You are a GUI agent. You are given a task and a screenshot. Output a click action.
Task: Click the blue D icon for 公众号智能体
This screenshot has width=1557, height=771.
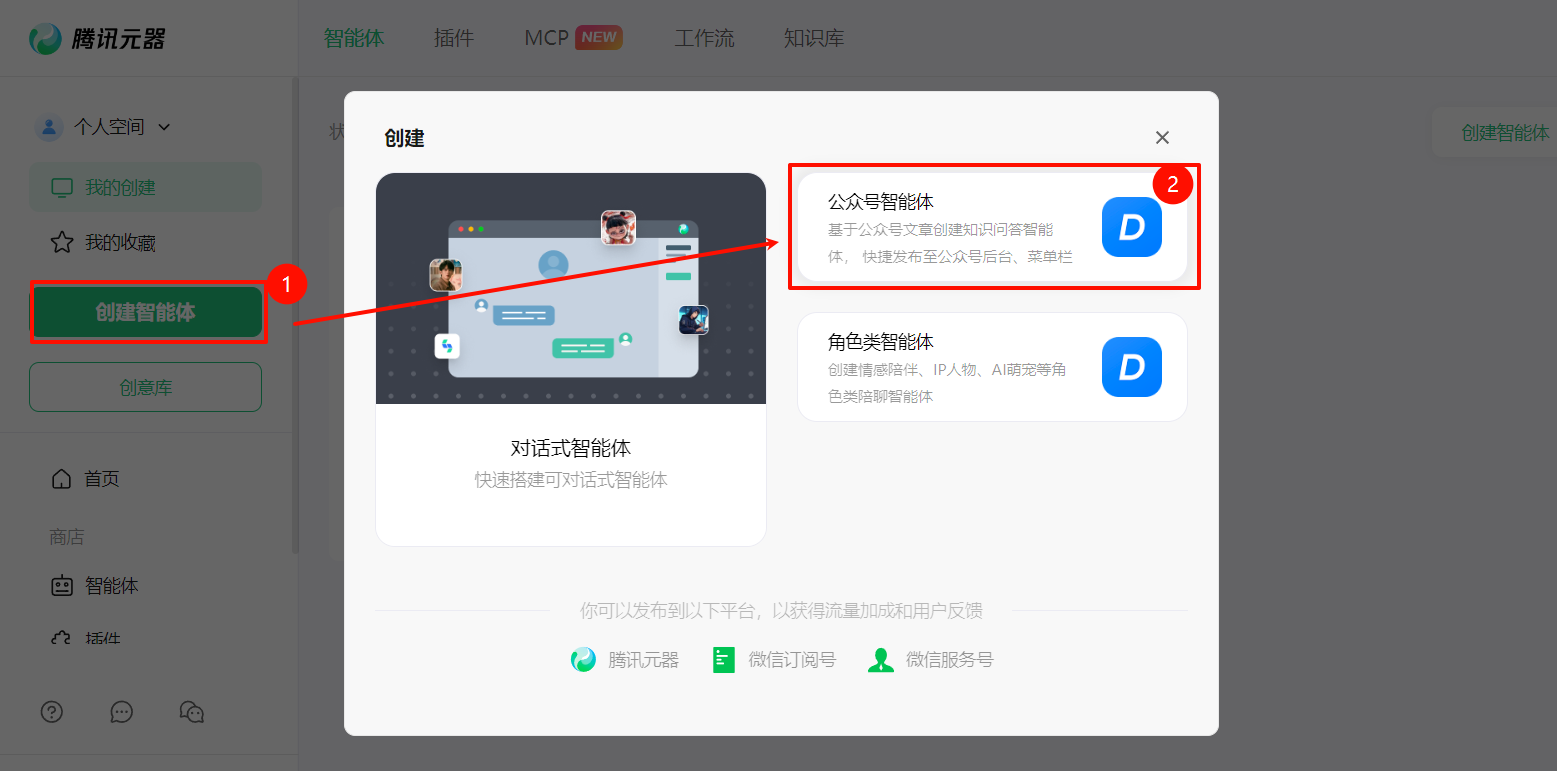[1131, 227]
